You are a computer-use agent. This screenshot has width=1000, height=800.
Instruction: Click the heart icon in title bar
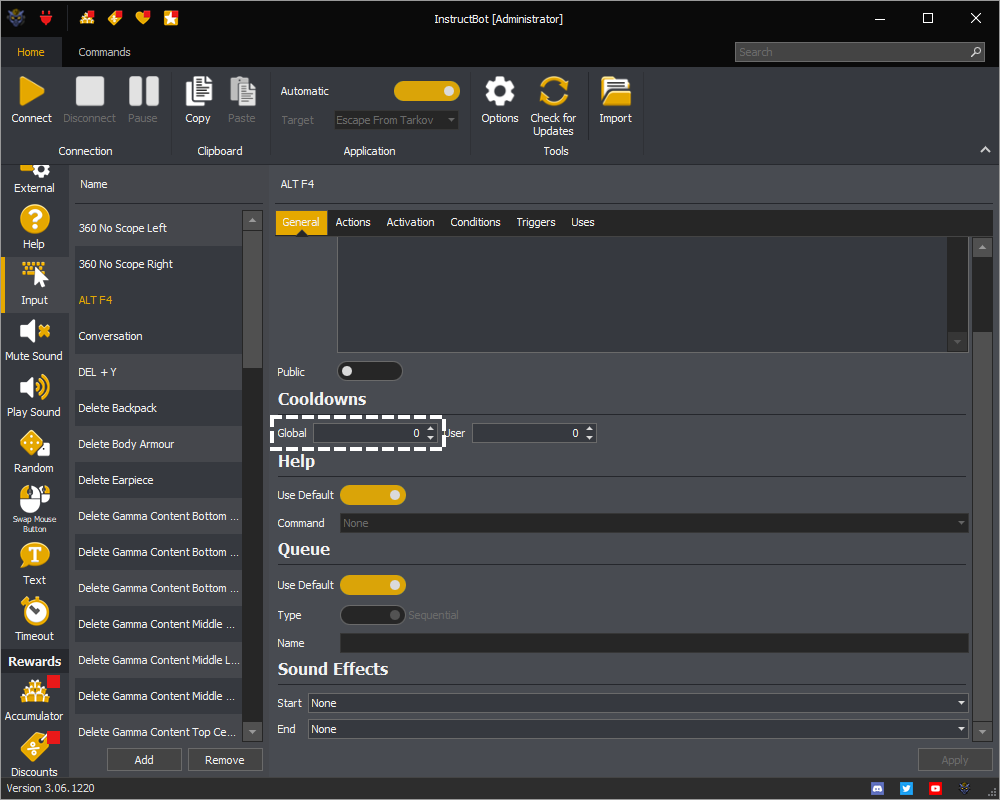(143, 18)
